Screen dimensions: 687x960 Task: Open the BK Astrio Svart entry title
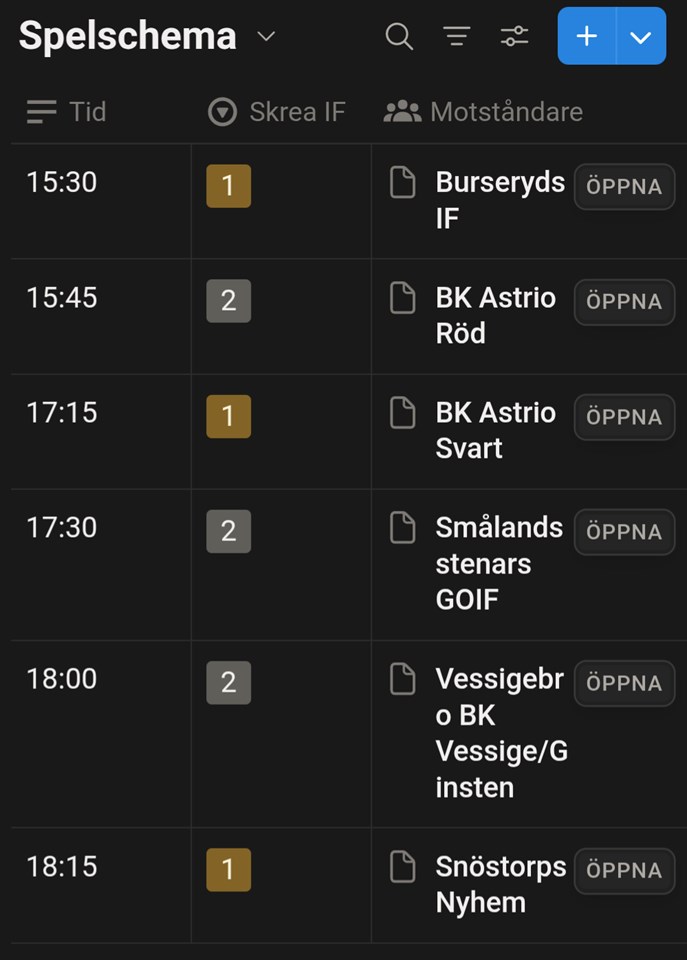coord(495,430)
